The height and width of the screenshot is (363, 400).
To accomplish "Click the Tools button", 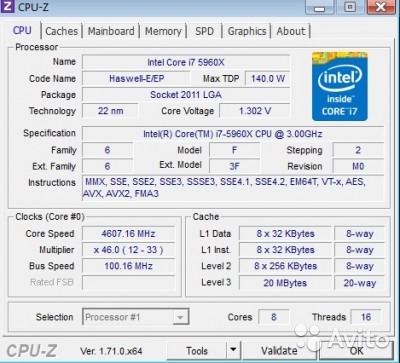I will (197, 351).
